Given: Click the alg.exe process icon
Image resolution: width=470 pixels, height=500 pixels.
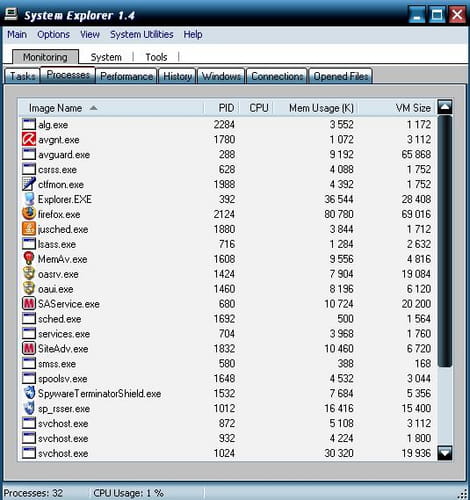Looking at the screenshot, I should tap(29, 124).
